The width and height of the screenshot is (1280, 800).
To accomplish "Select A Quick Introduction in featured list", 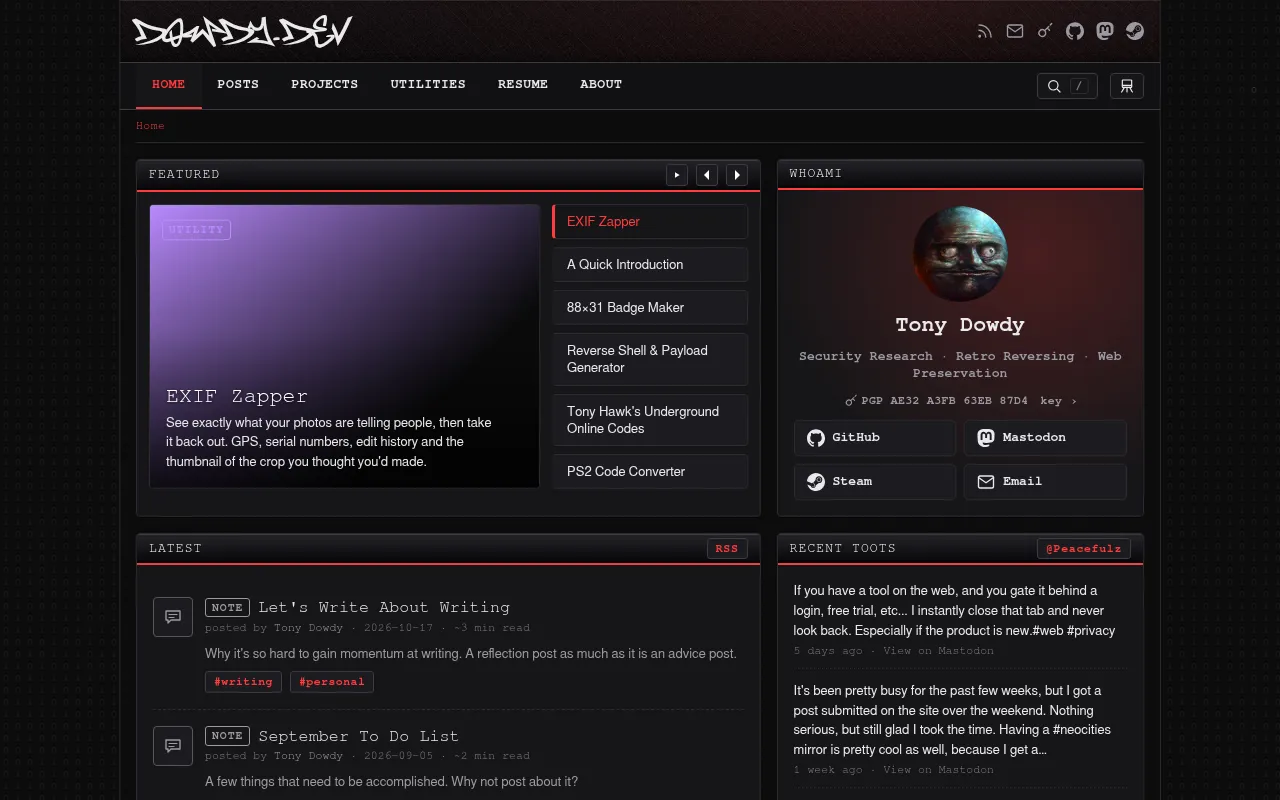I will tap(650, 265).
